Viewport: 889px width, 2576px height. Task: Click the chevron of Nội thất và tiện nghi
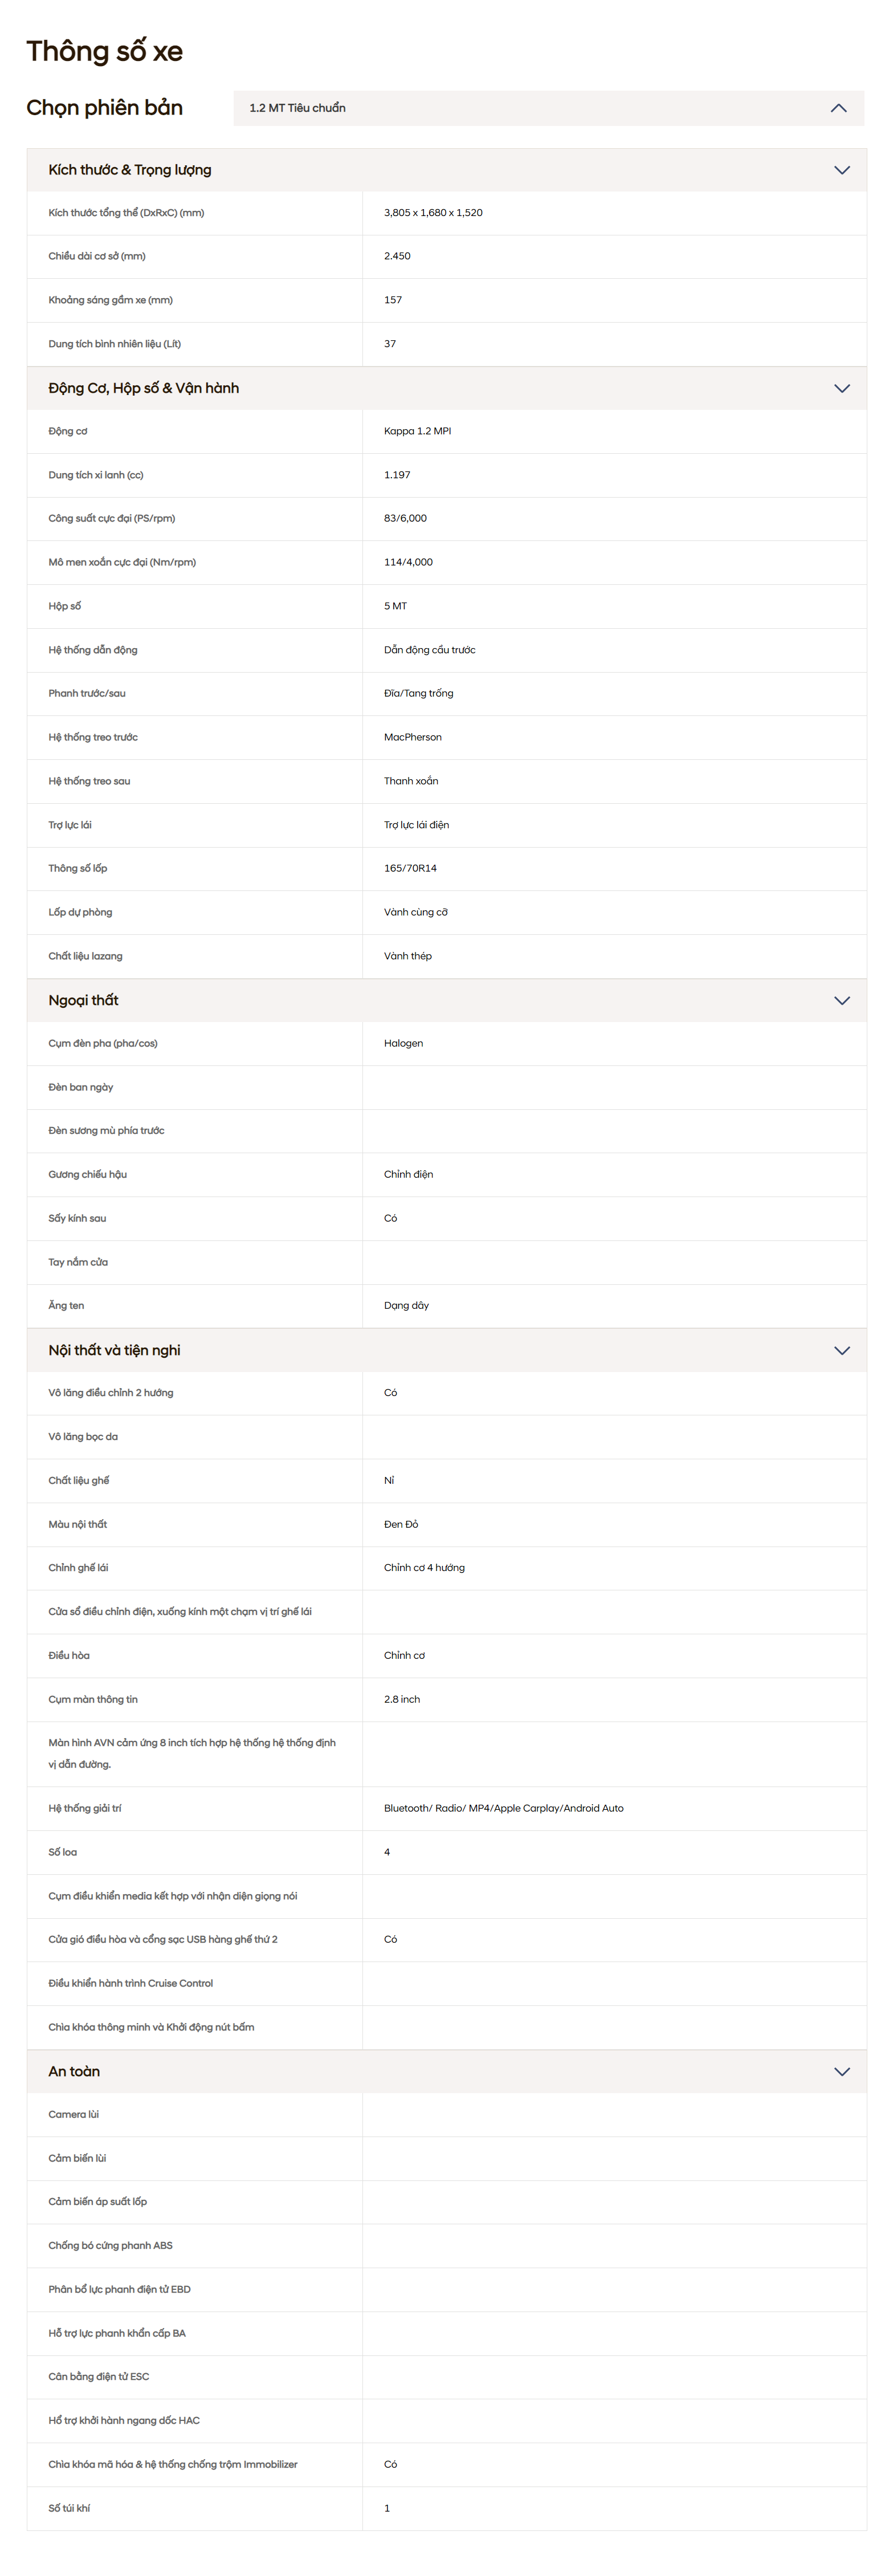click(x=842, y=1350)
